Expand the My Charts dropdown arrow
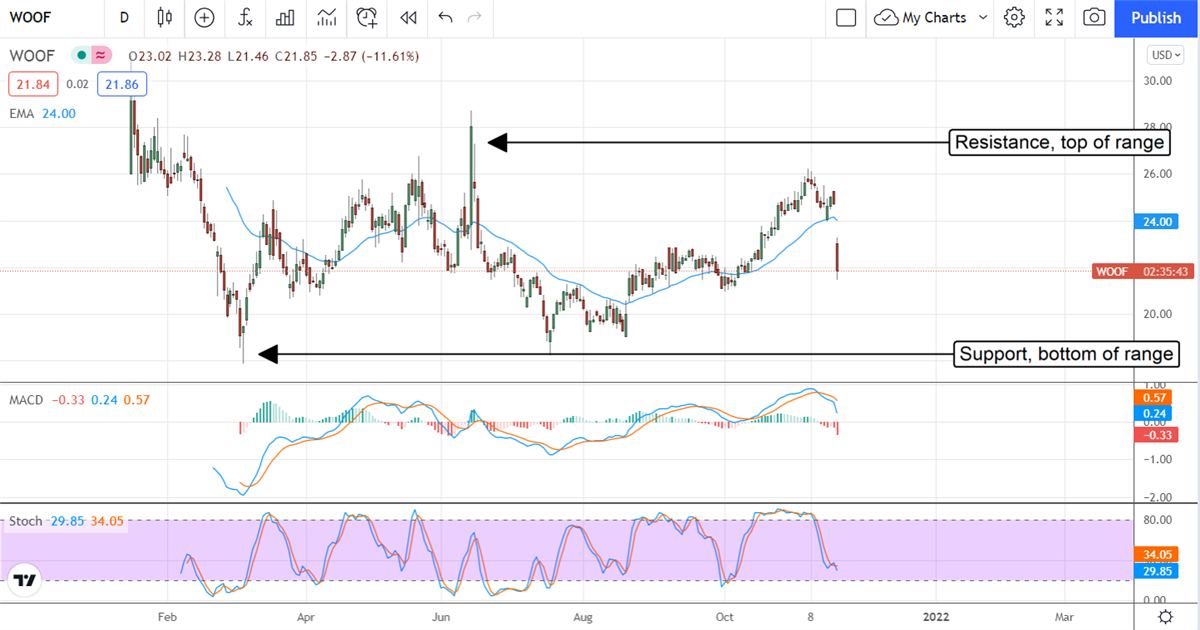This screenshot has width=1200, height=630. click(x=982, y=17)
